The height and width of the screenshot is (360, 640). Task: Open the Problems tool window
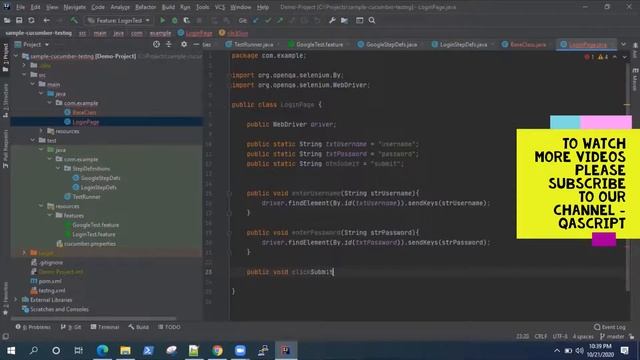click(x=33, y=327)
